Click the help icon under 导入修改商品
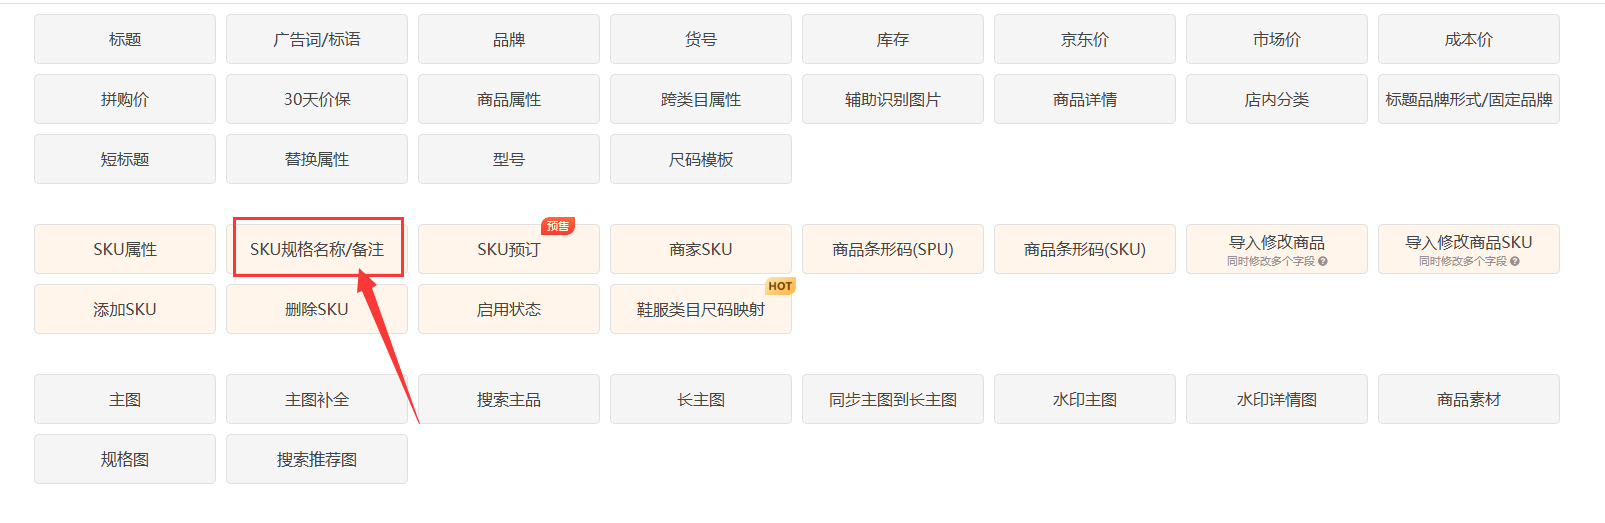 1323,262
